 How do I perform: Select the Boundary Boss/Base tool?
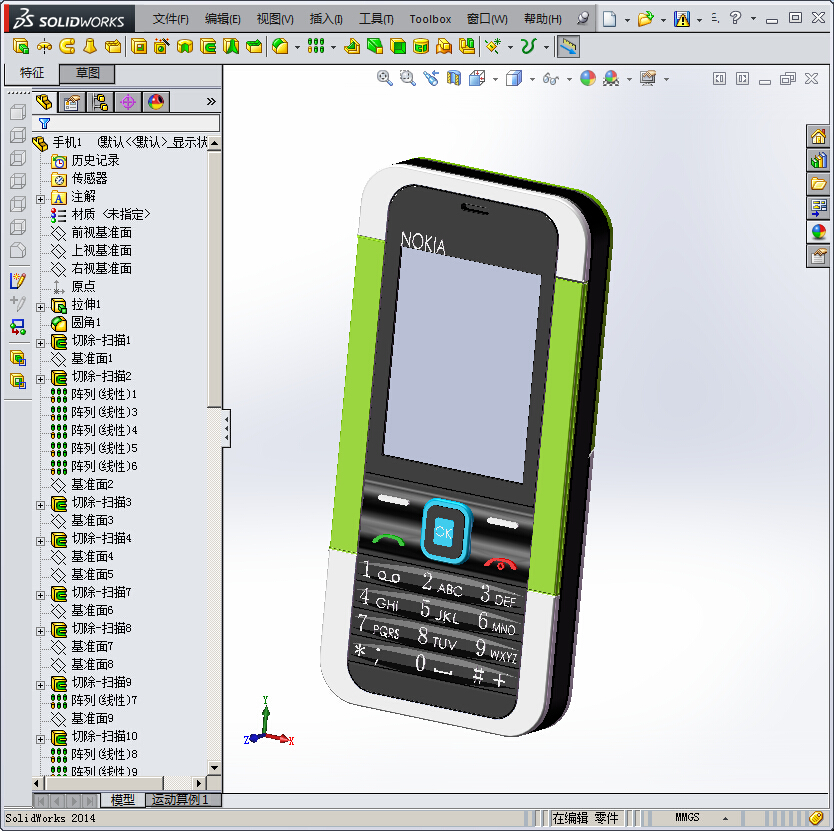113,47
